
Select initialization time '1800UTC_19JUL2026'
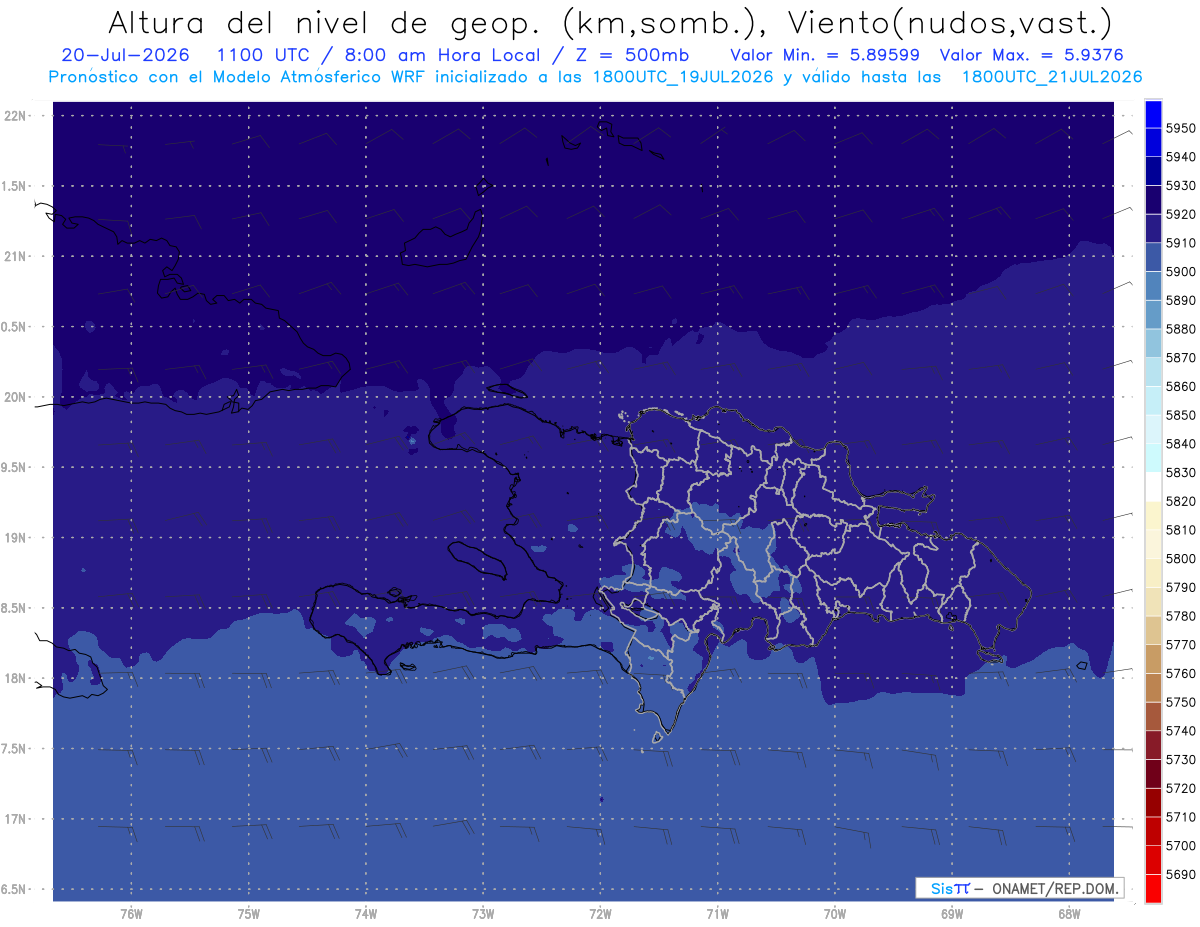tap(683, 77)
